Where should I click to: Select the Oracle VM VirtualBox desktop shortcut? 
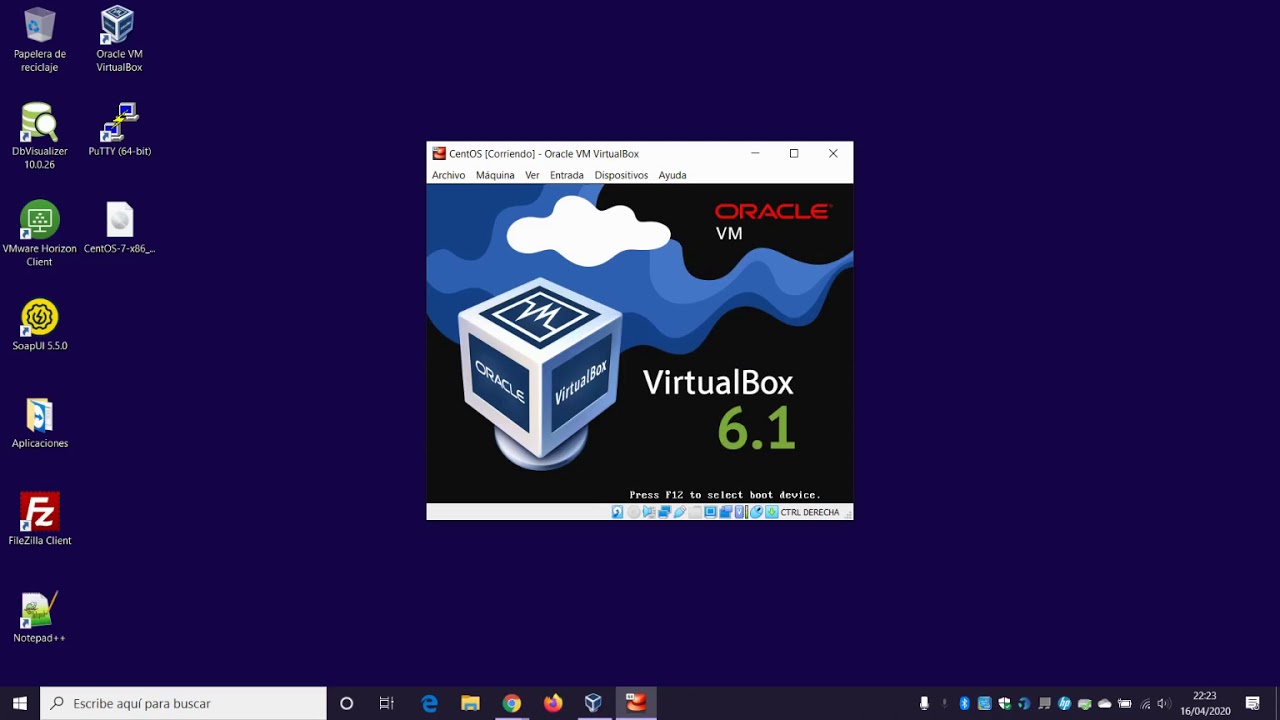click(119, 40)
